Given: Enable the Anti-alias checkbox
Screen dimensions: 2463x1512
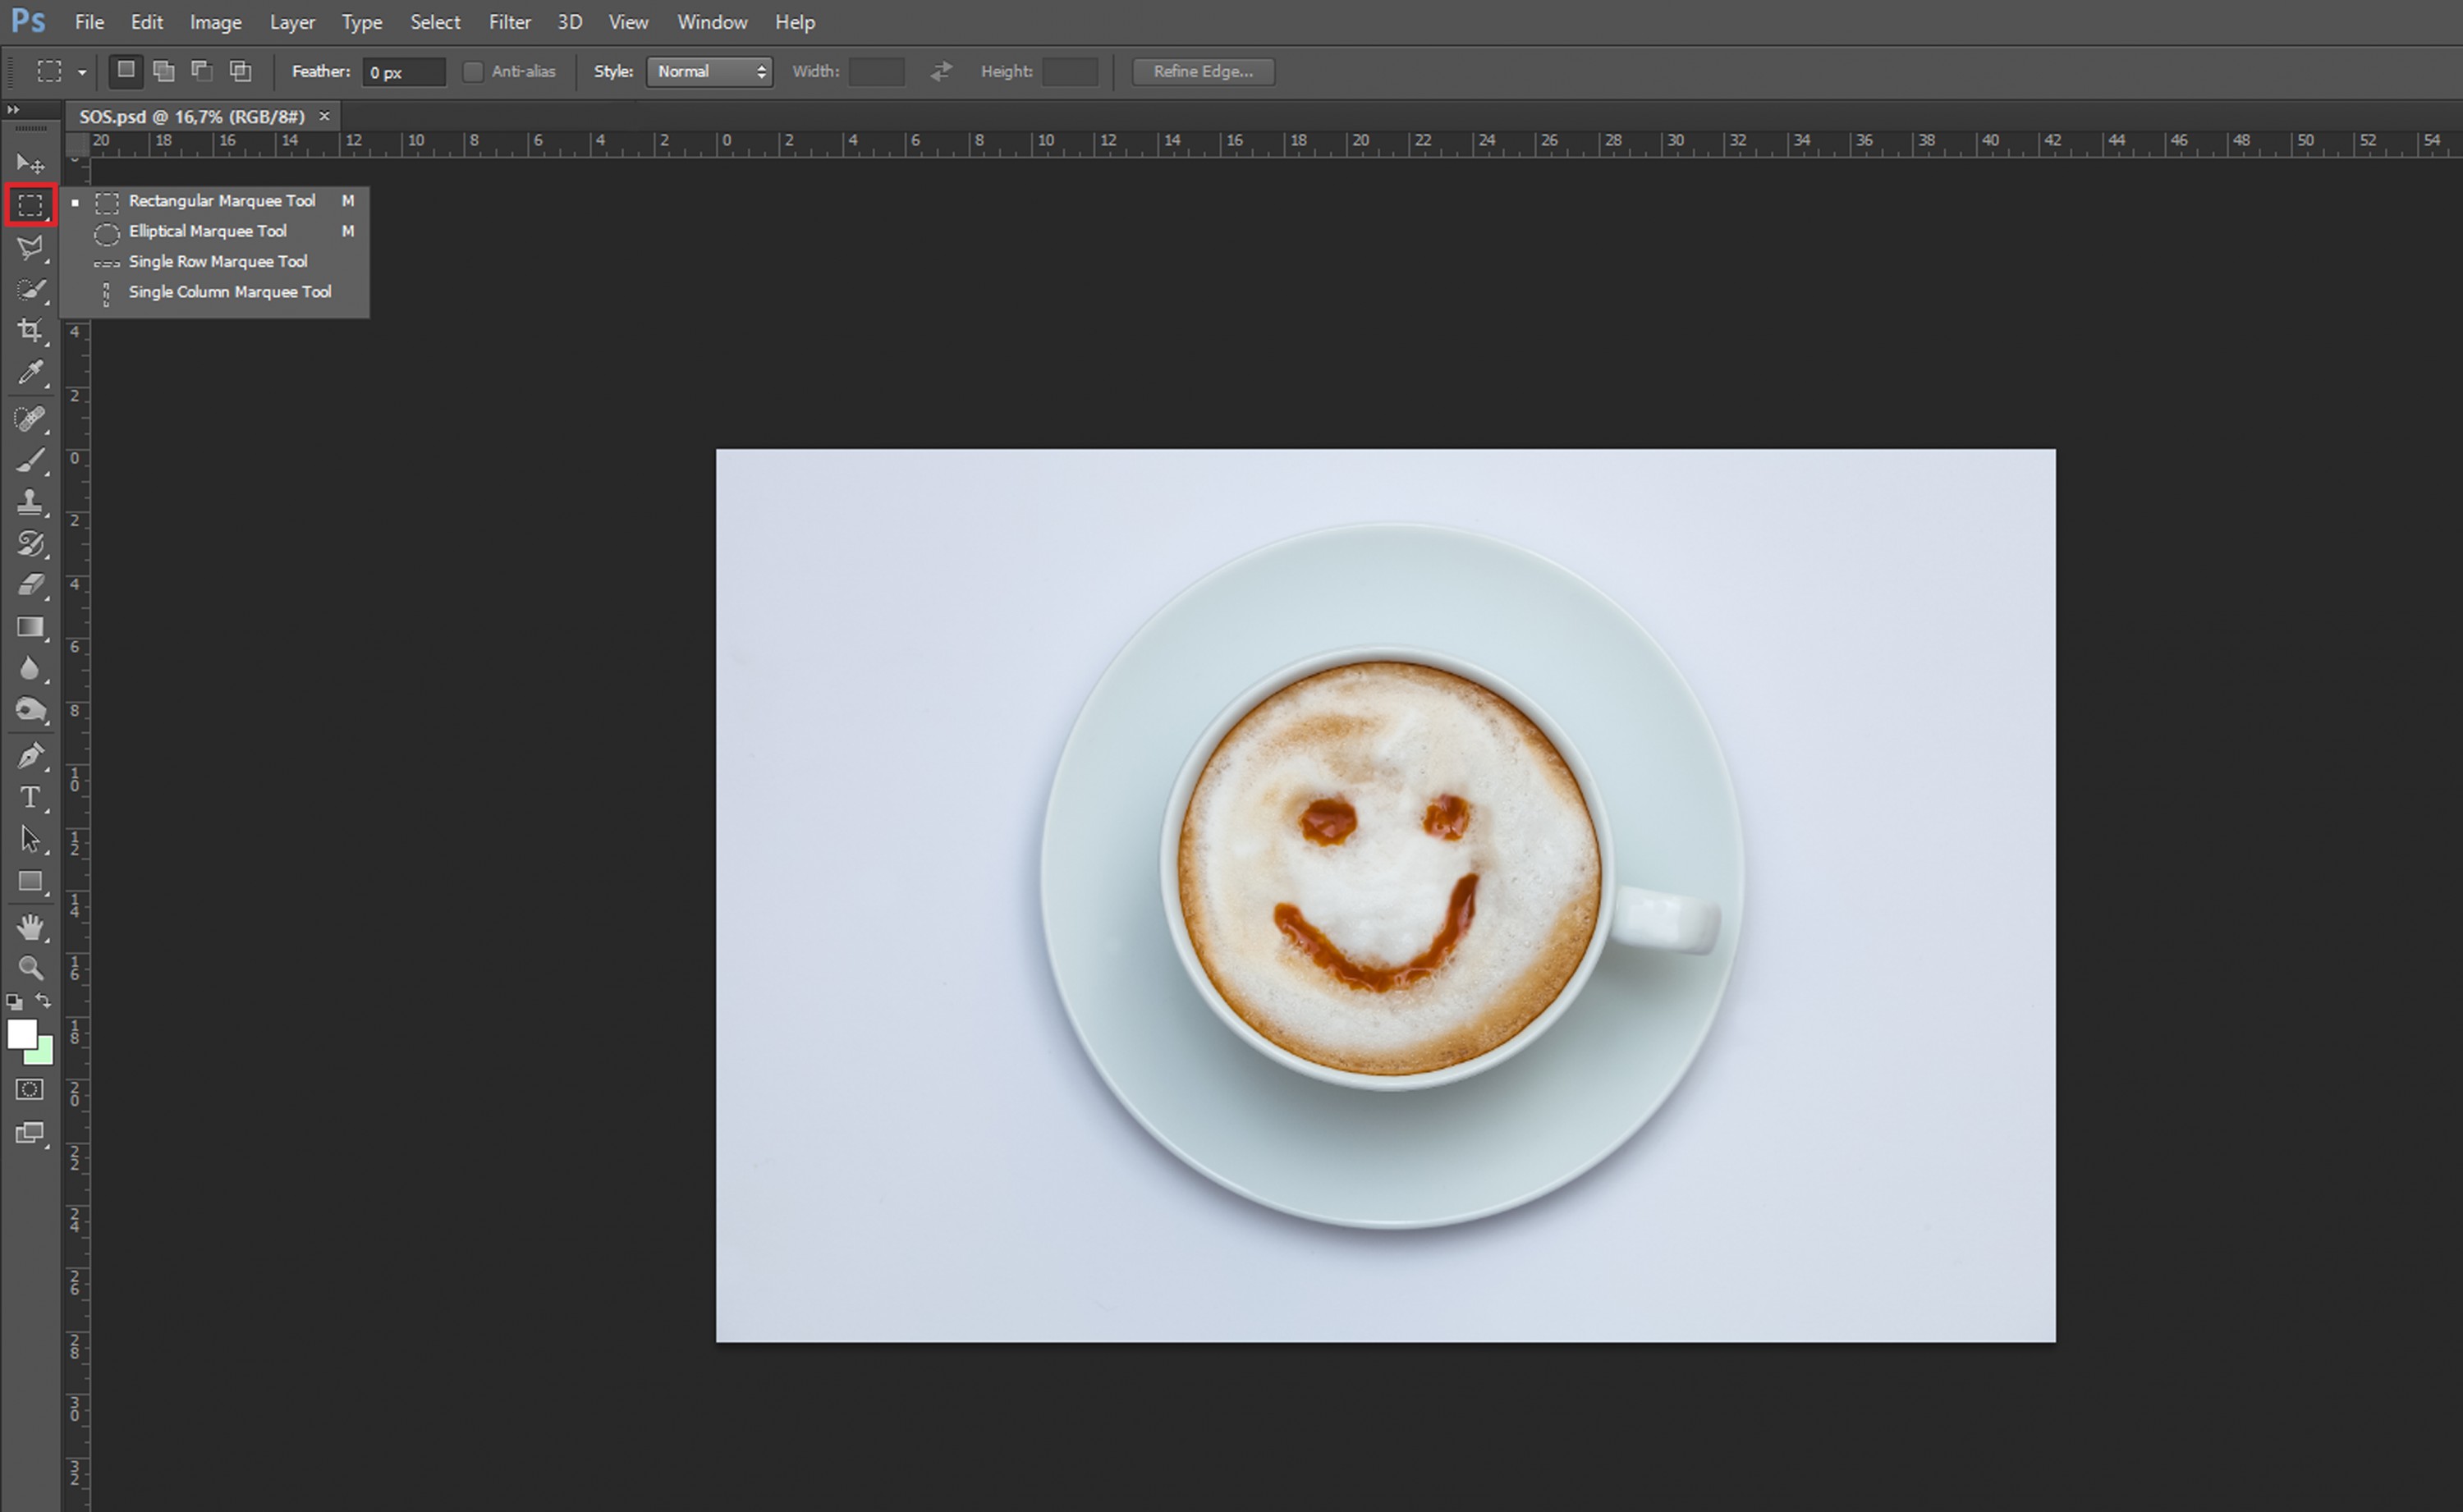Looking at the screenshot, I should (473, 72).
